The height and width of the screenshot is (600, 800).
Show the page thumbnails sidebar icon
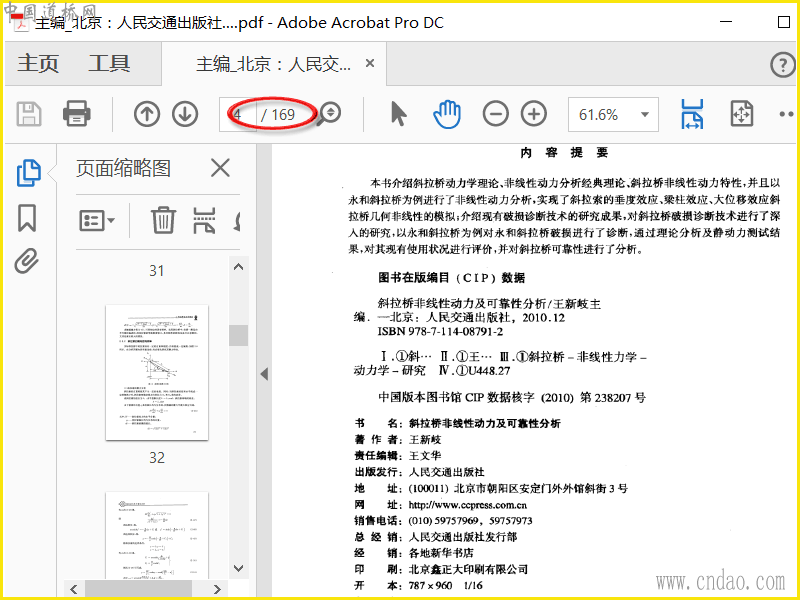click(x=29, y=172)
